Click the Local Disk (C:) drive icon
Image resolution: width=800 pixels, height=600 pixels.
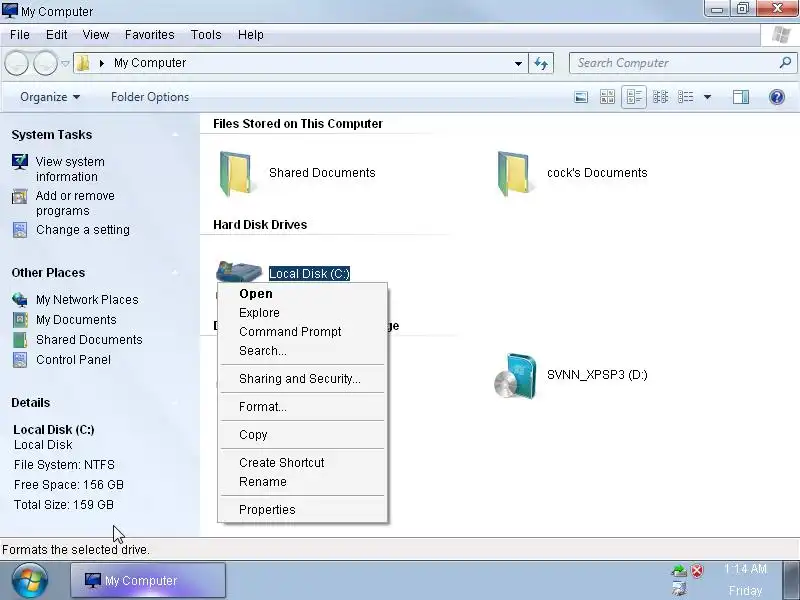[239, 271]
